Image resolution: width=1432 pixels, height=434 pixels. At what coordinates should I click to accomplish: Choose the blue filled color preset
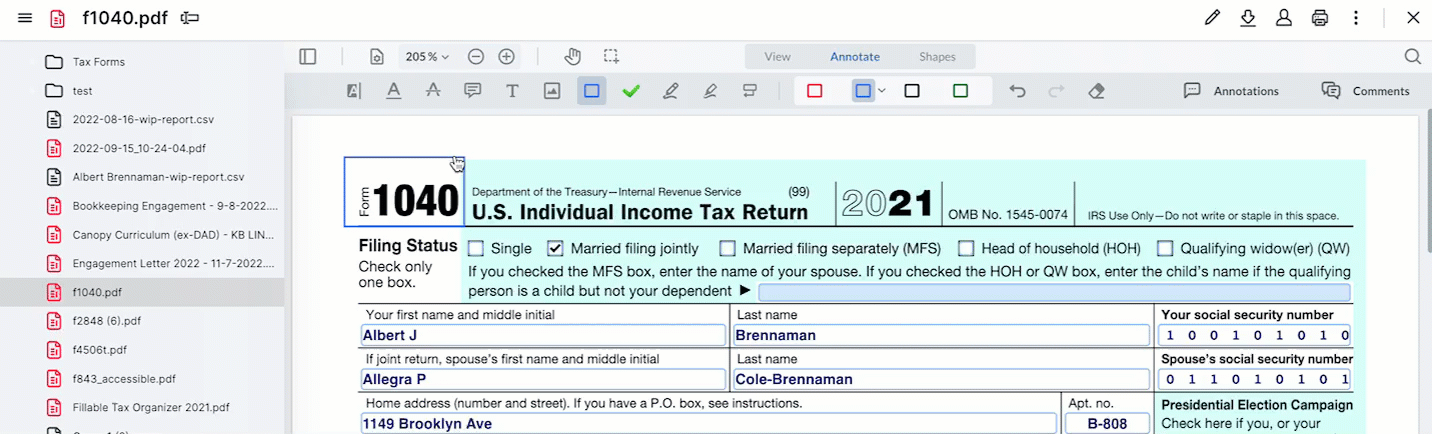(863, 91)
